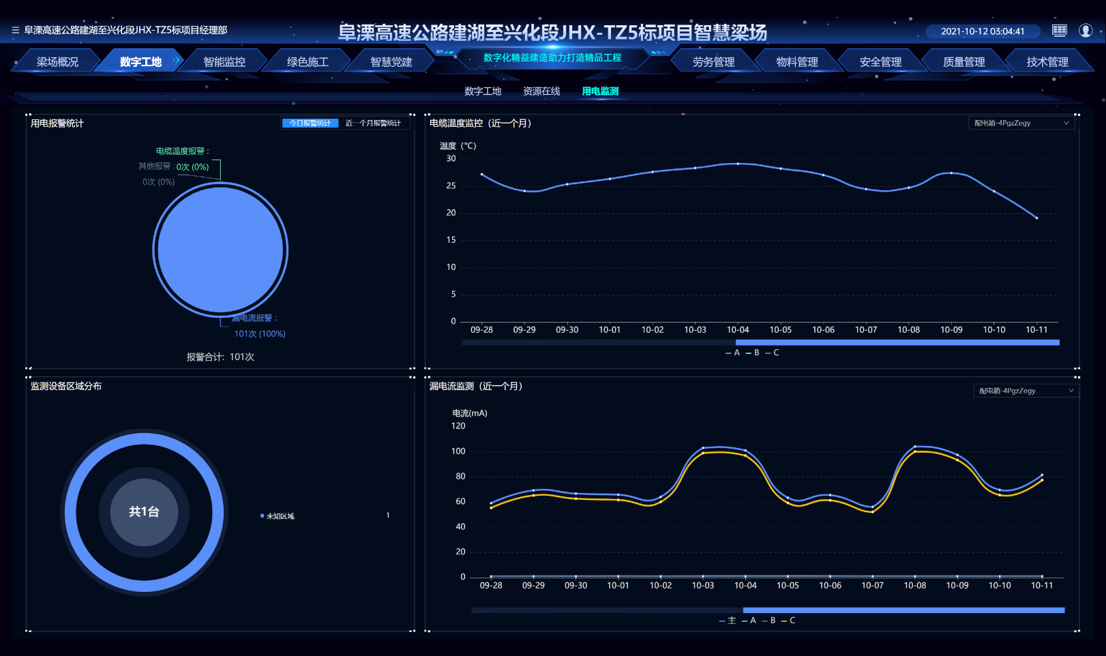1106x656 pixels.
Task: Open the hamburger menu at top-left
Action: click(x=15, y=31)
